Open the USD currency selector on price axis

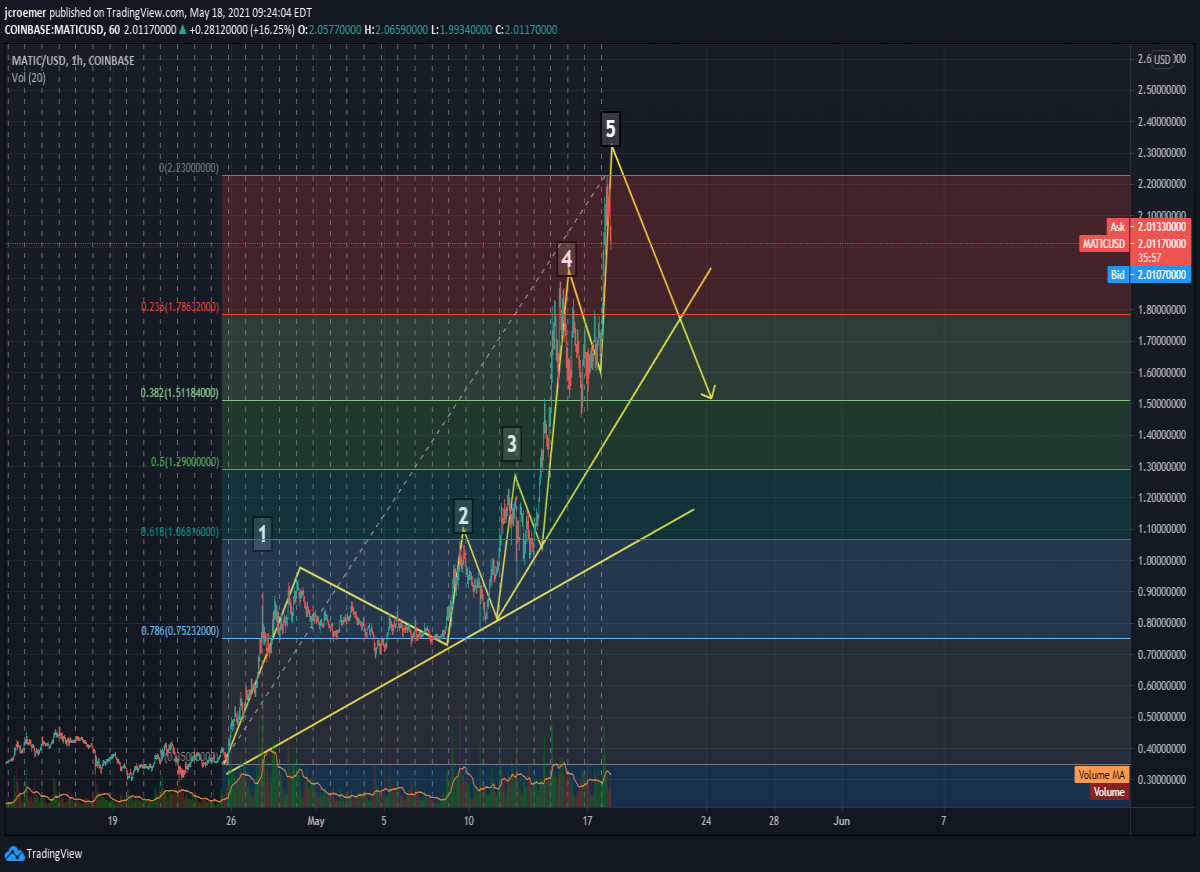click(x=1162, y=59)
